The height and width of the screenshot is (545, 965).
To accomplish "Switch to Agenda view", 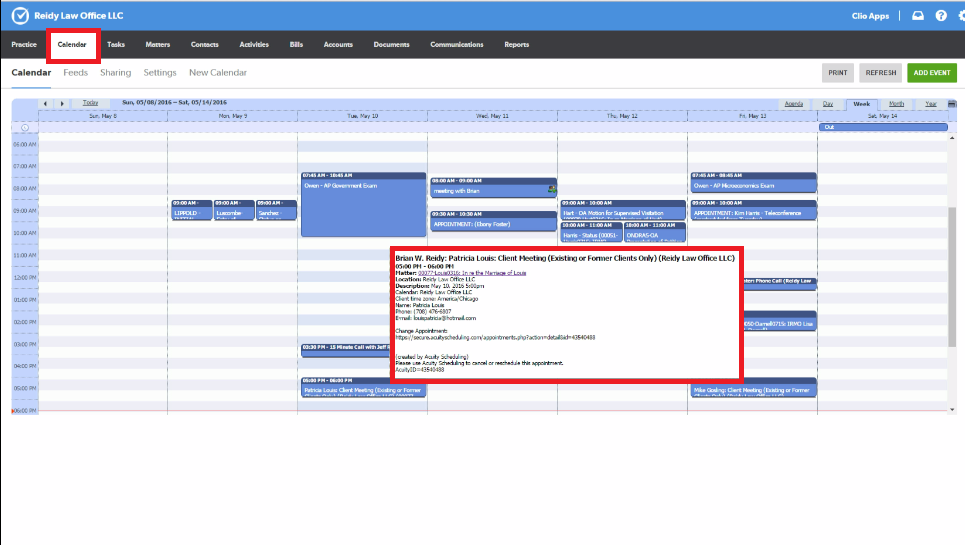I will pos(794,104).
